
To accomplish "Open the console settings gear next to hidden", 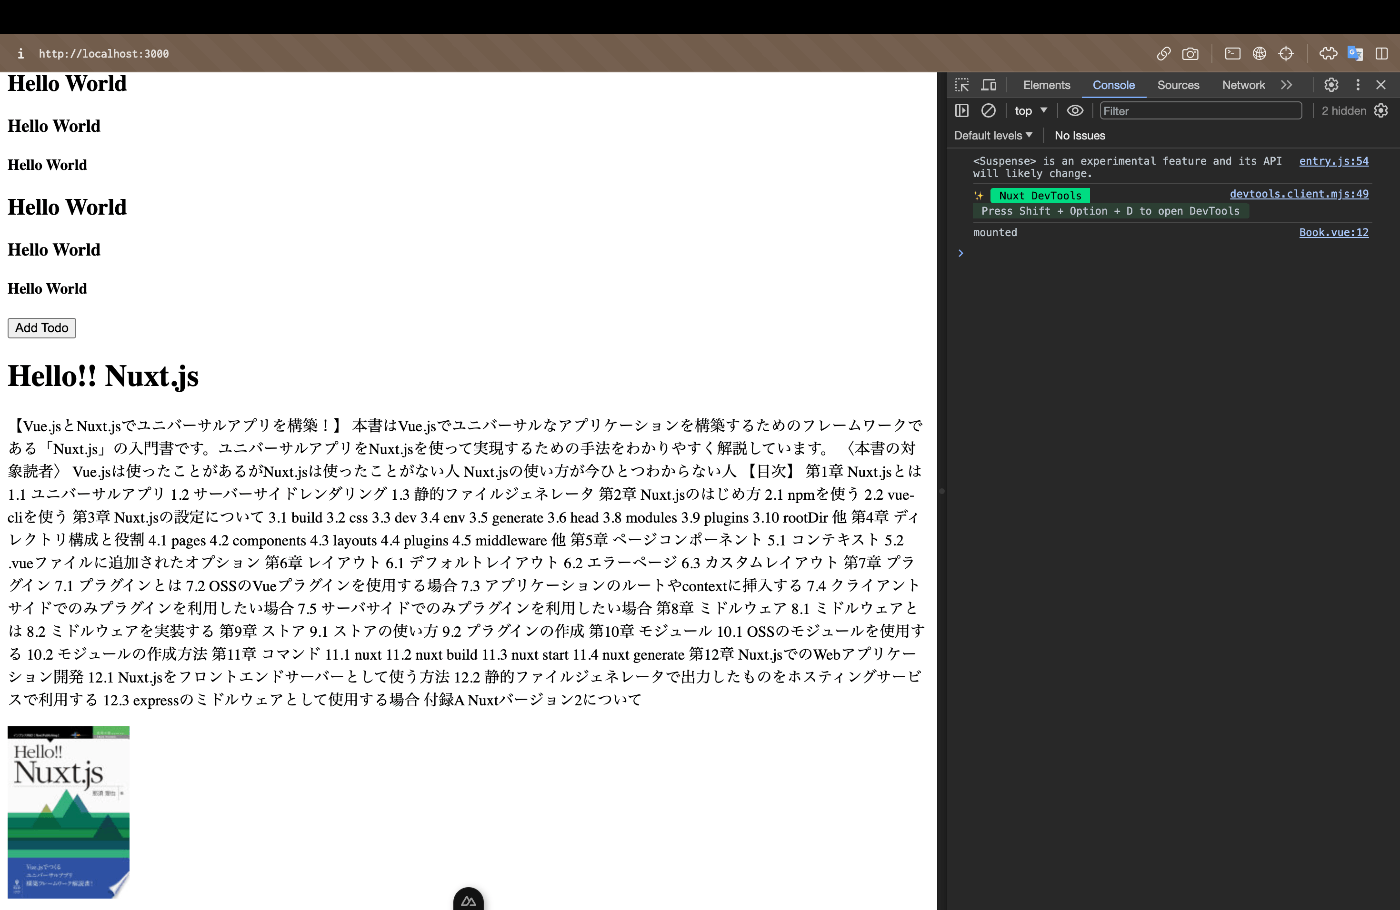I will [1381, 111].
